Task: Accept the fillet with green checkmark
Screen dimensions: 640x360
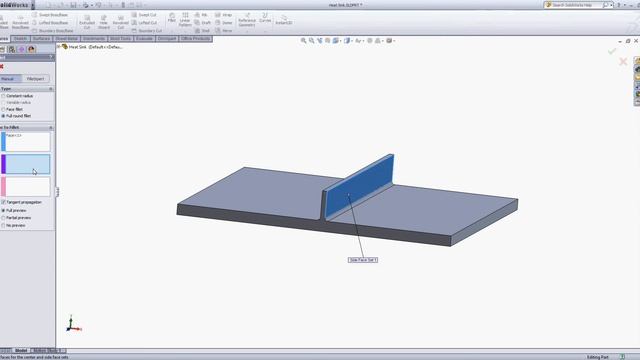Action: pos(612,51)
